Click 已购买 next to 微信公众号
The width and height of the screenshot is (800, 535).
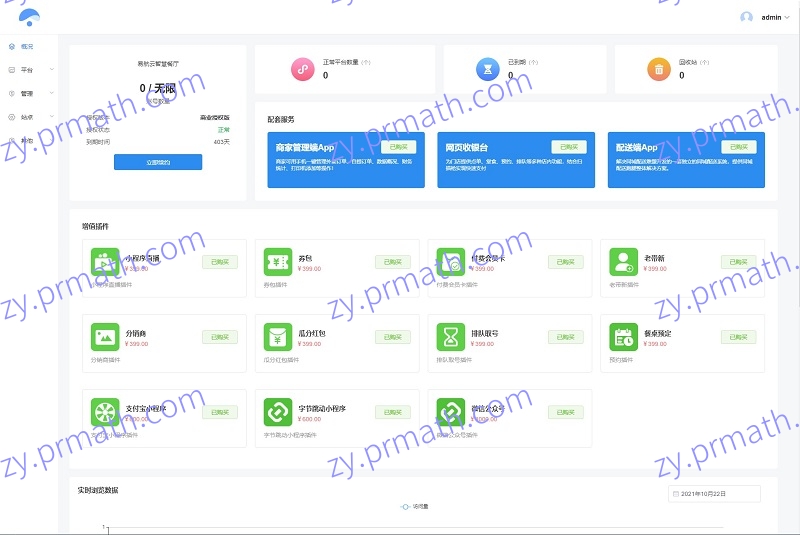pos(566,412)
